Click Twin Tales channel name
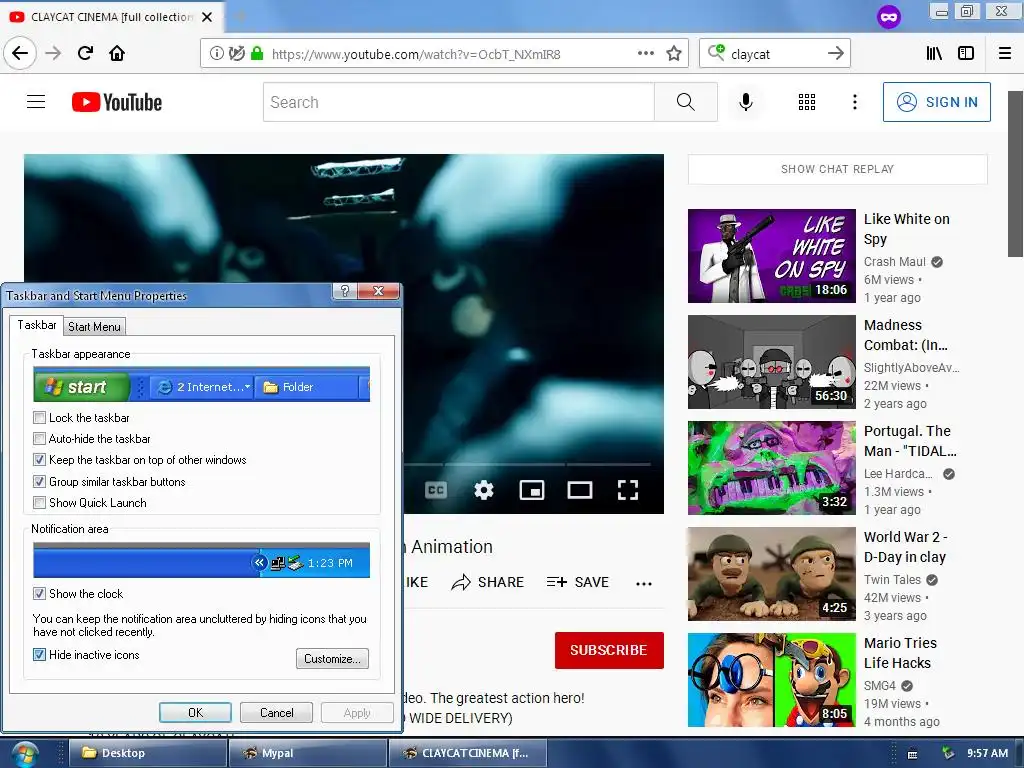 click(x=892, y=580)
